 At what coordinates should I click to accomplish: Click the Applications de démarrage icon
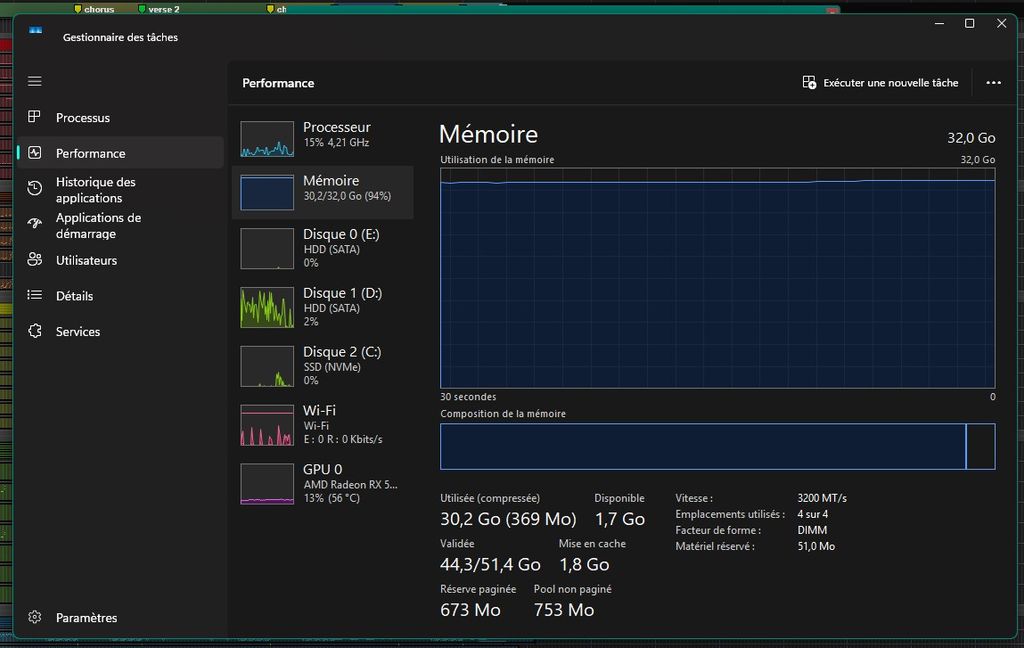click(35, 224)
